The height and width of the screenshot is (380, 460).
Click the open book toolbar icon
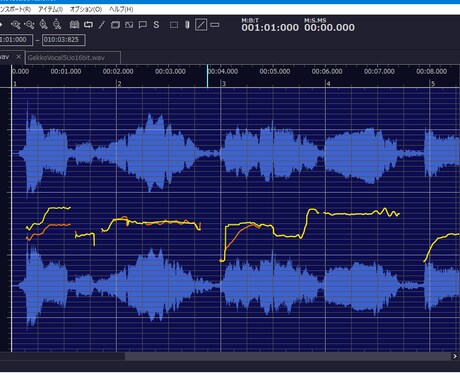(x=74, y=25)
